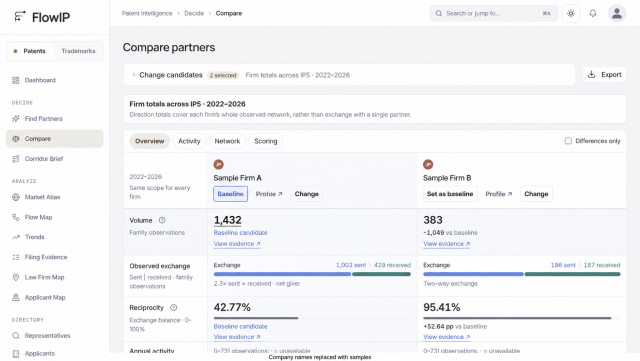Open notifications bell icon

(x=593, y=13)
